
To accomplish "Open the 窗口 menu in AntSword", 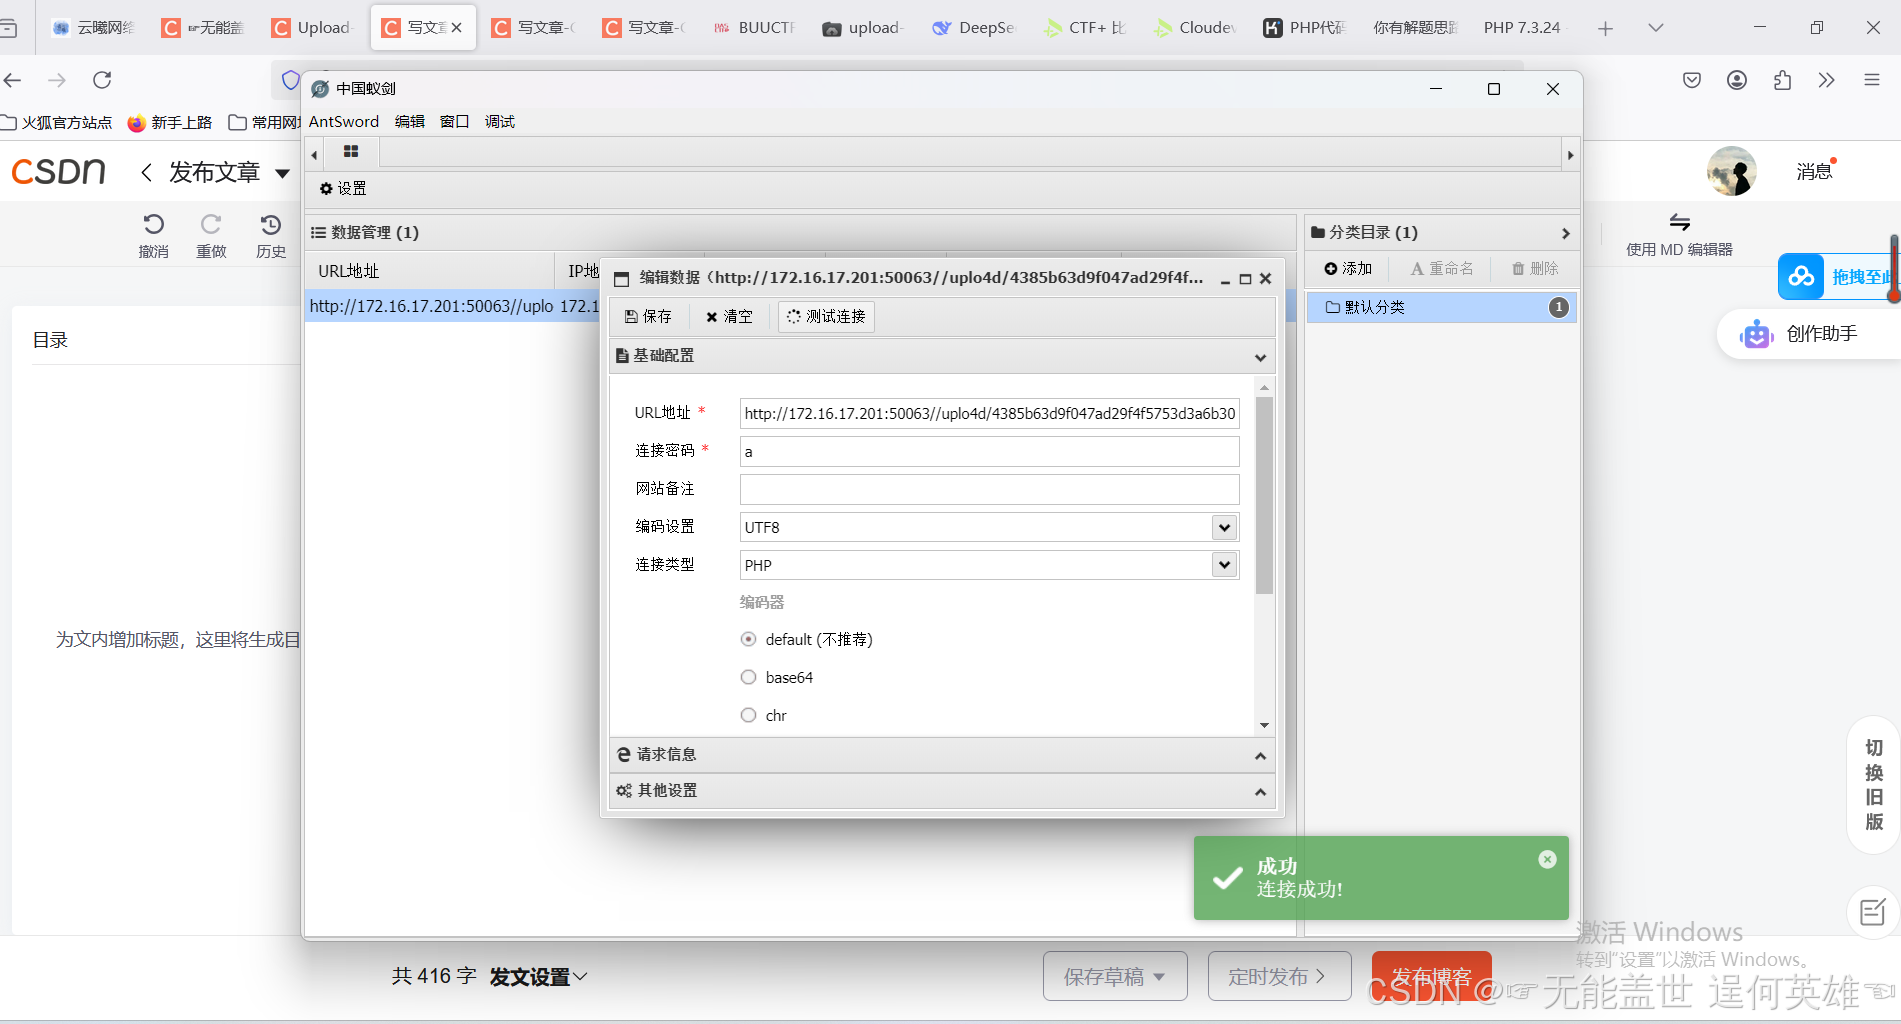I will 454,121.
